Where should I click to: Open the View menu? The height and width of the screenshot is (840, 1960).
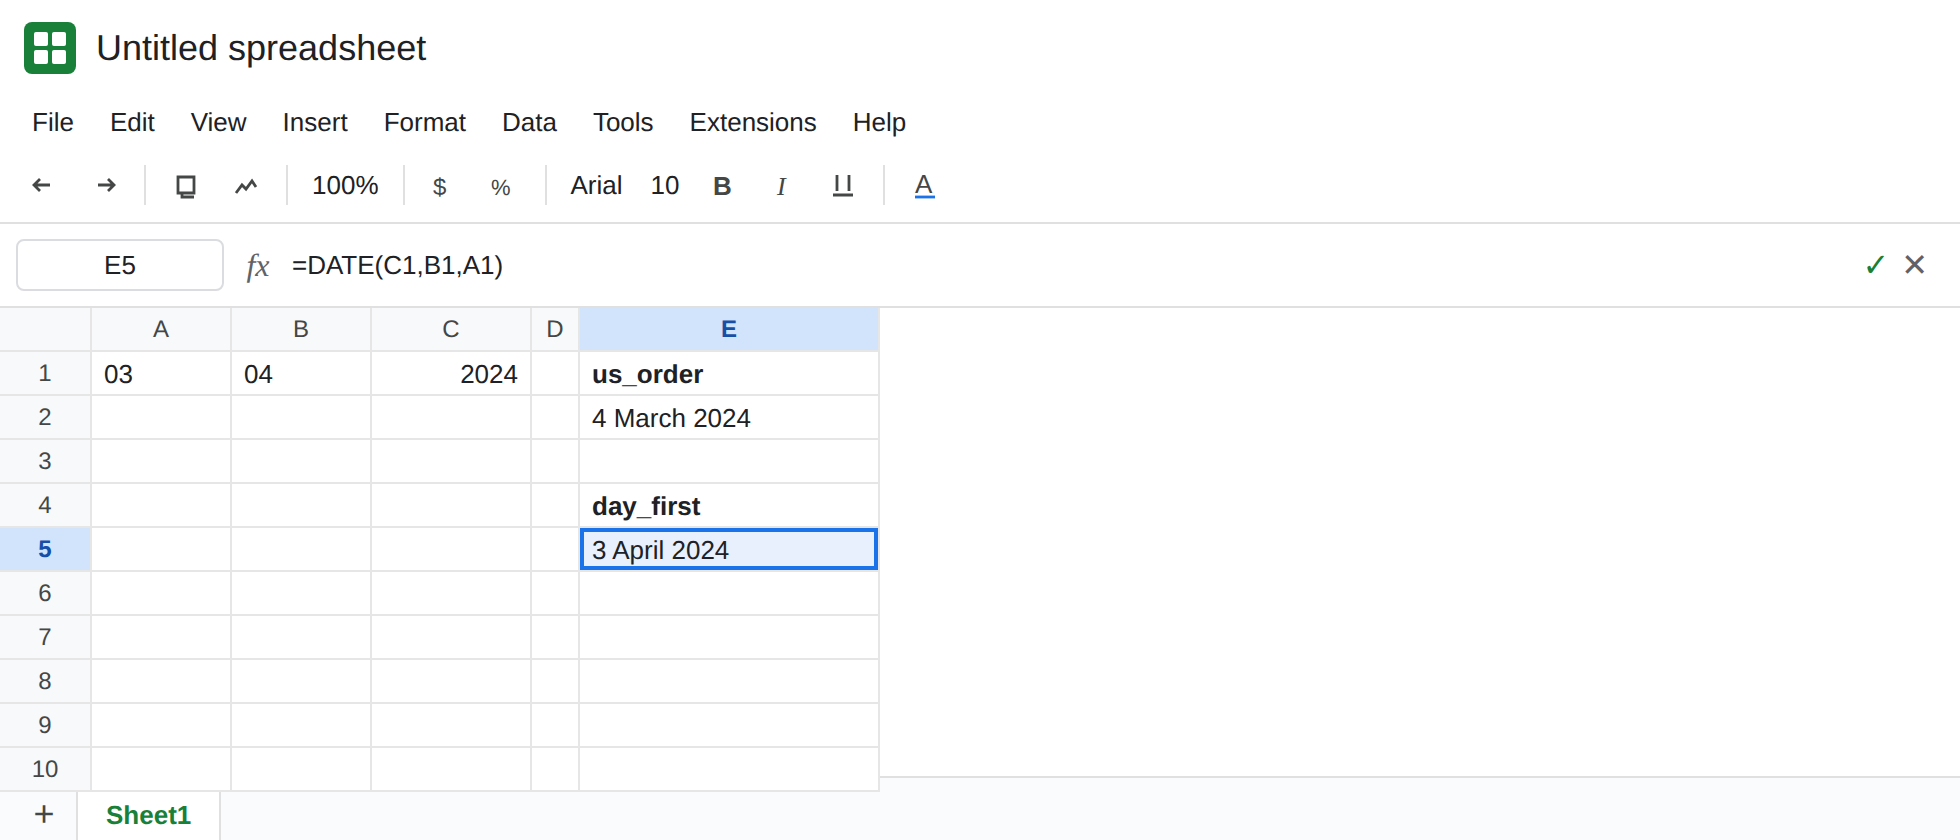pos(218,122)
